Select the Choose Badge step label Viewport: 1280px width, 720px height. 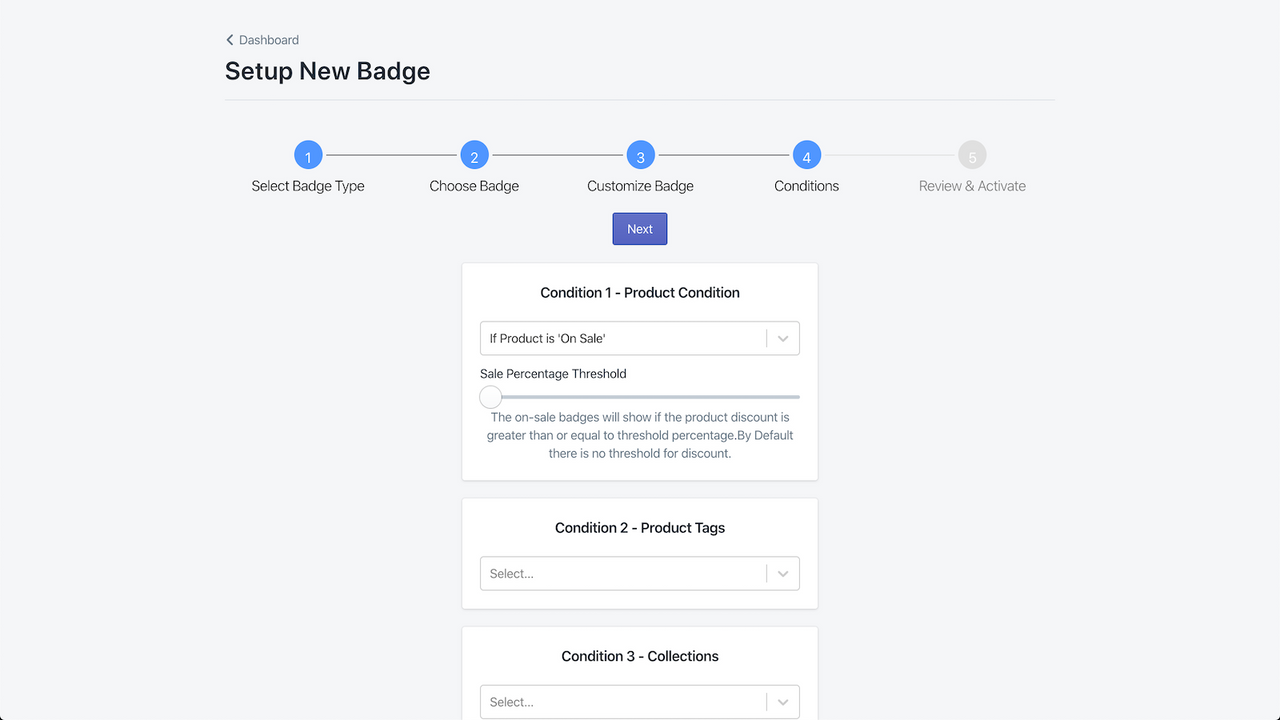click(x=474, y=185)
